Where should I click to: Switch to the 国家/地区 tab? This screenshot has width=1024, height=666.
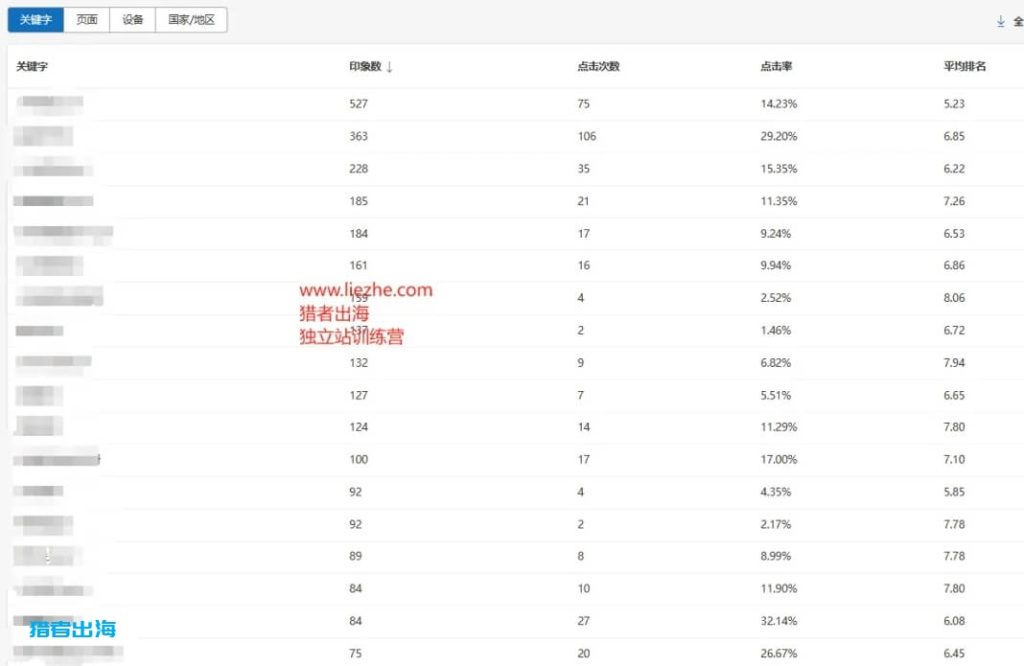[191, 20]
